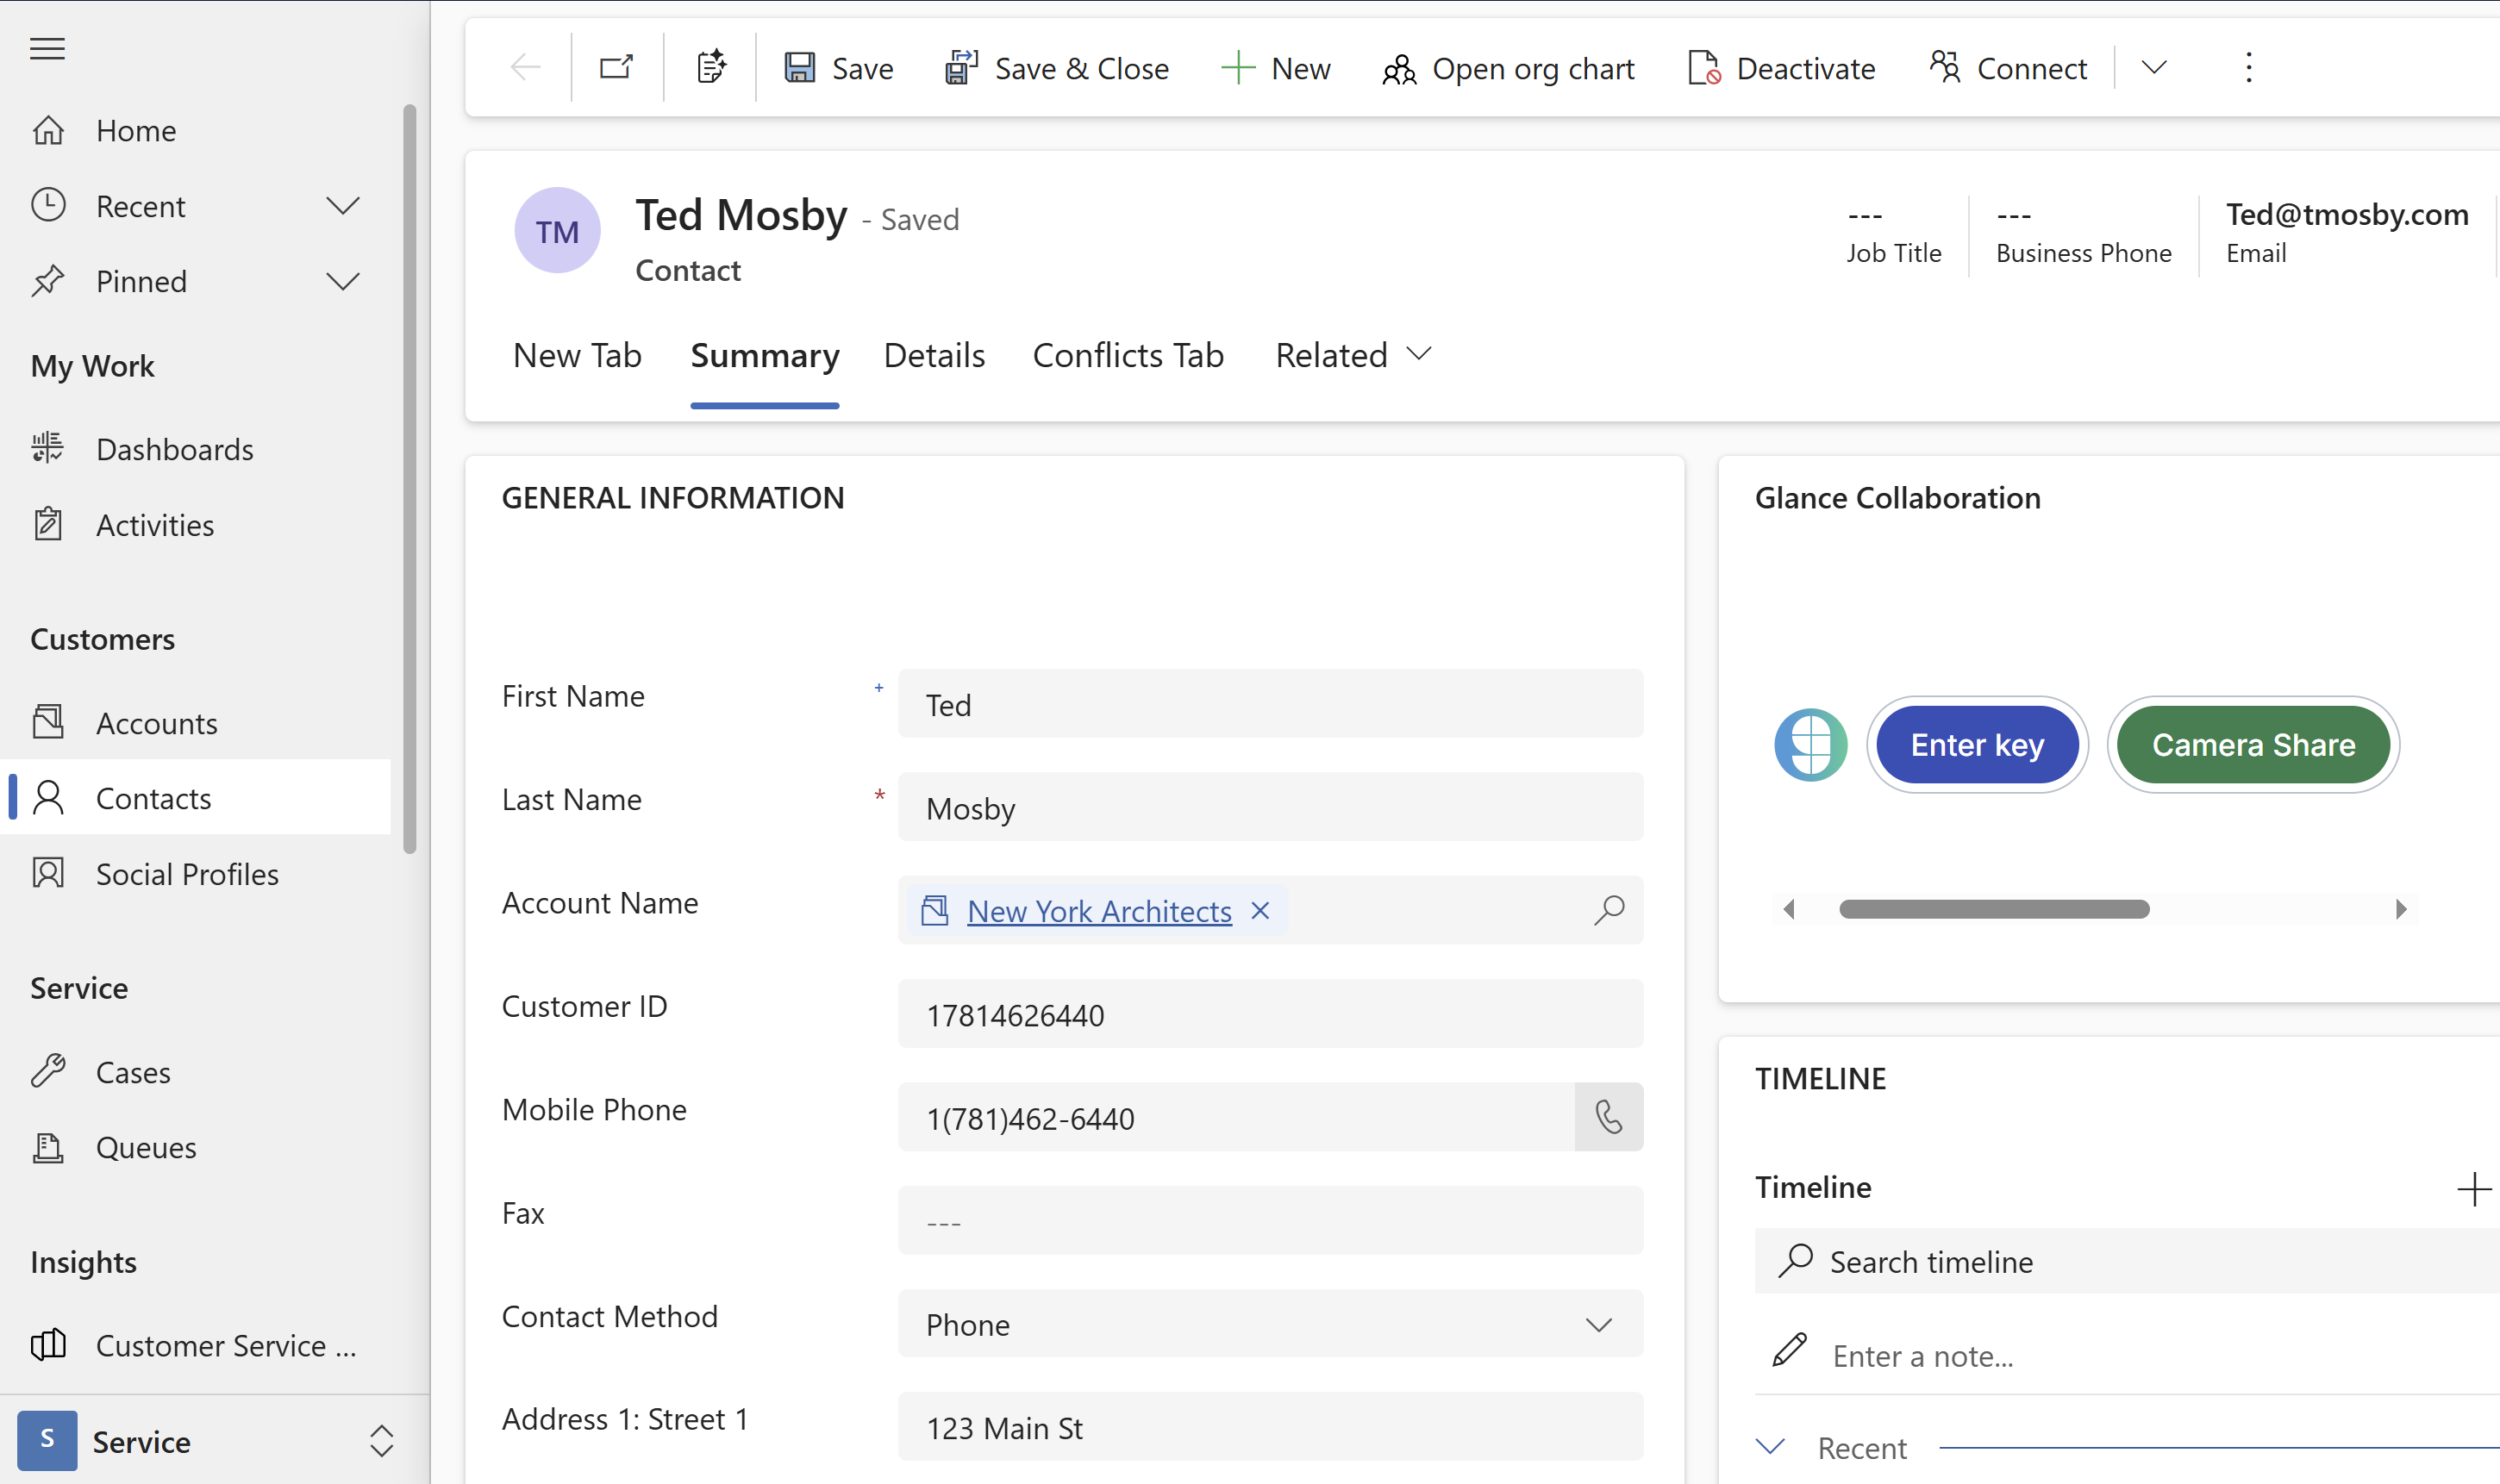This screenshot has width=2500, height=1484.
Task: Click the Glance globe logo icon
Action: [x=1810, y=745]
